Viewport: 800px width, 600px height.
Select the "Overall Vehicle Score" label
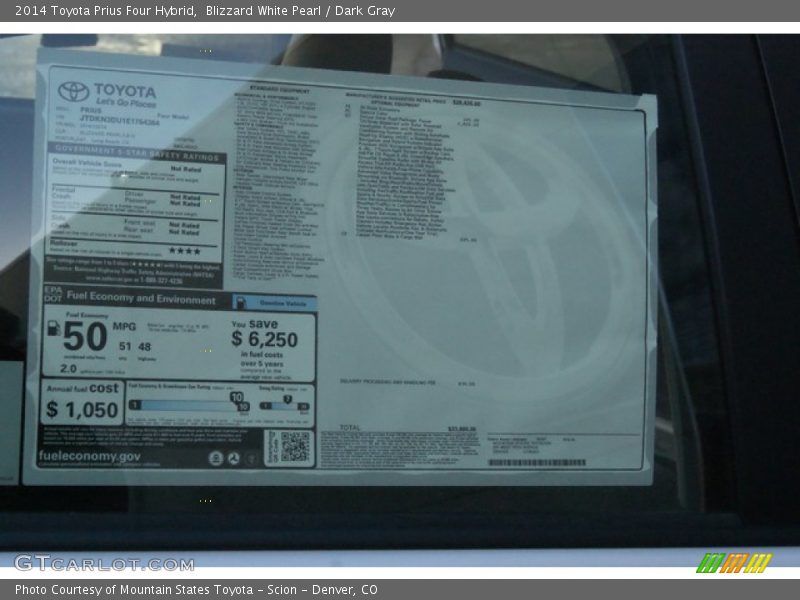click(87, 163)
